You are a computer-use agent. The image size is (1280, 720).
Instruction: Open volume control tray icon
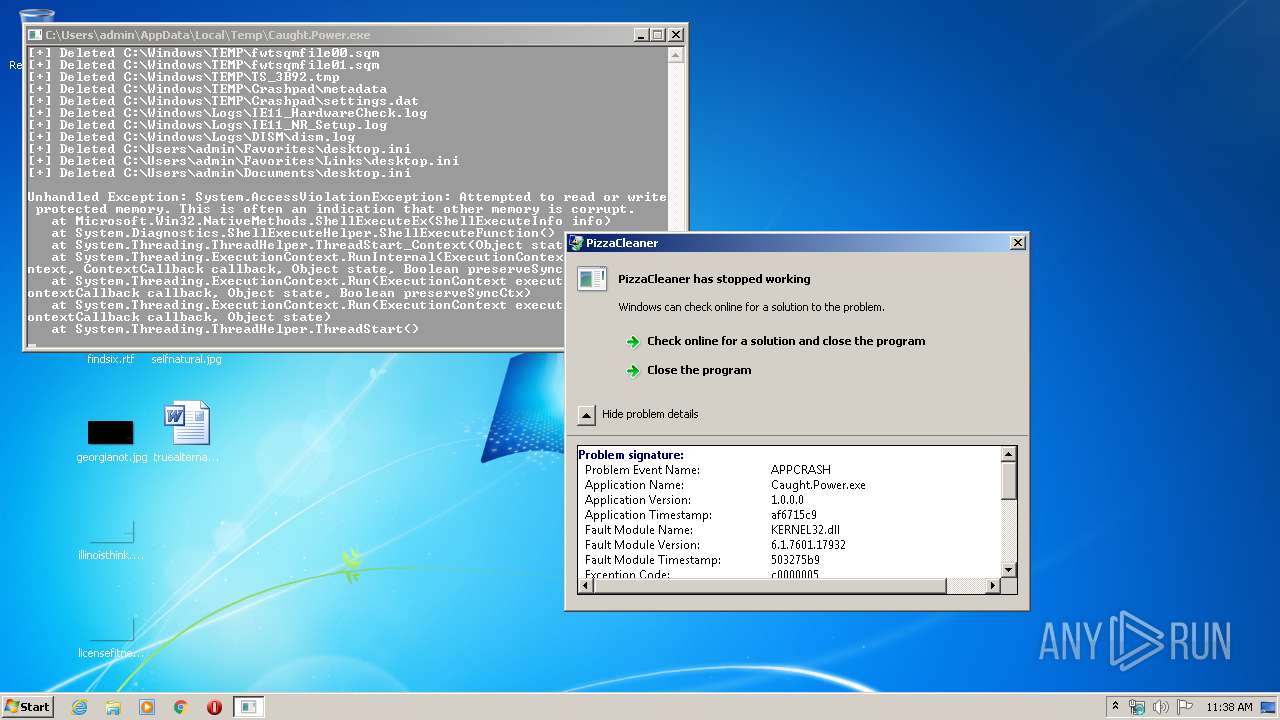[x=1161, y=707]
